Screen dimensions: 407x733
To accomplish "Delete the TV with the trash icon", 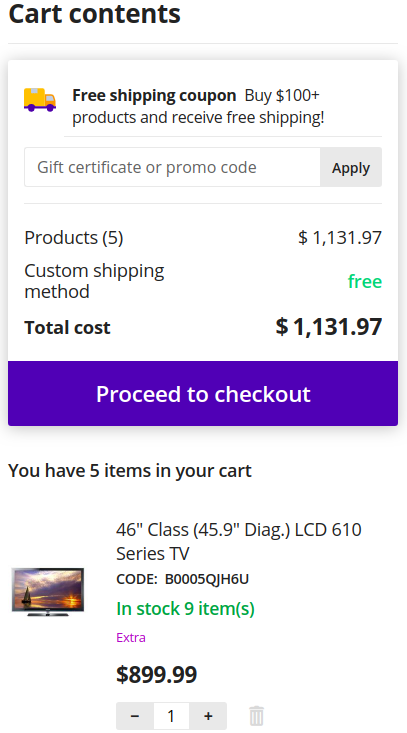I will coord(256,716).
